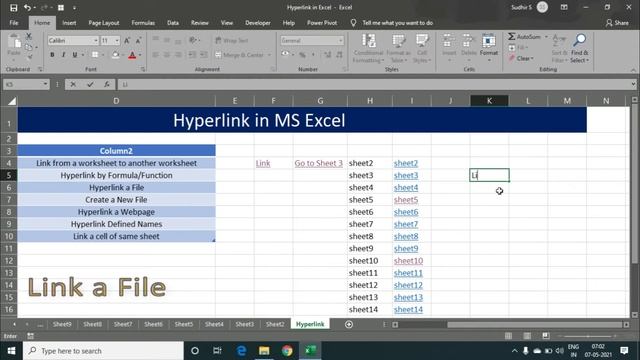Open Alignment settings dialog launcher
This screenshot has height=360, width=640.
[273, 70]
